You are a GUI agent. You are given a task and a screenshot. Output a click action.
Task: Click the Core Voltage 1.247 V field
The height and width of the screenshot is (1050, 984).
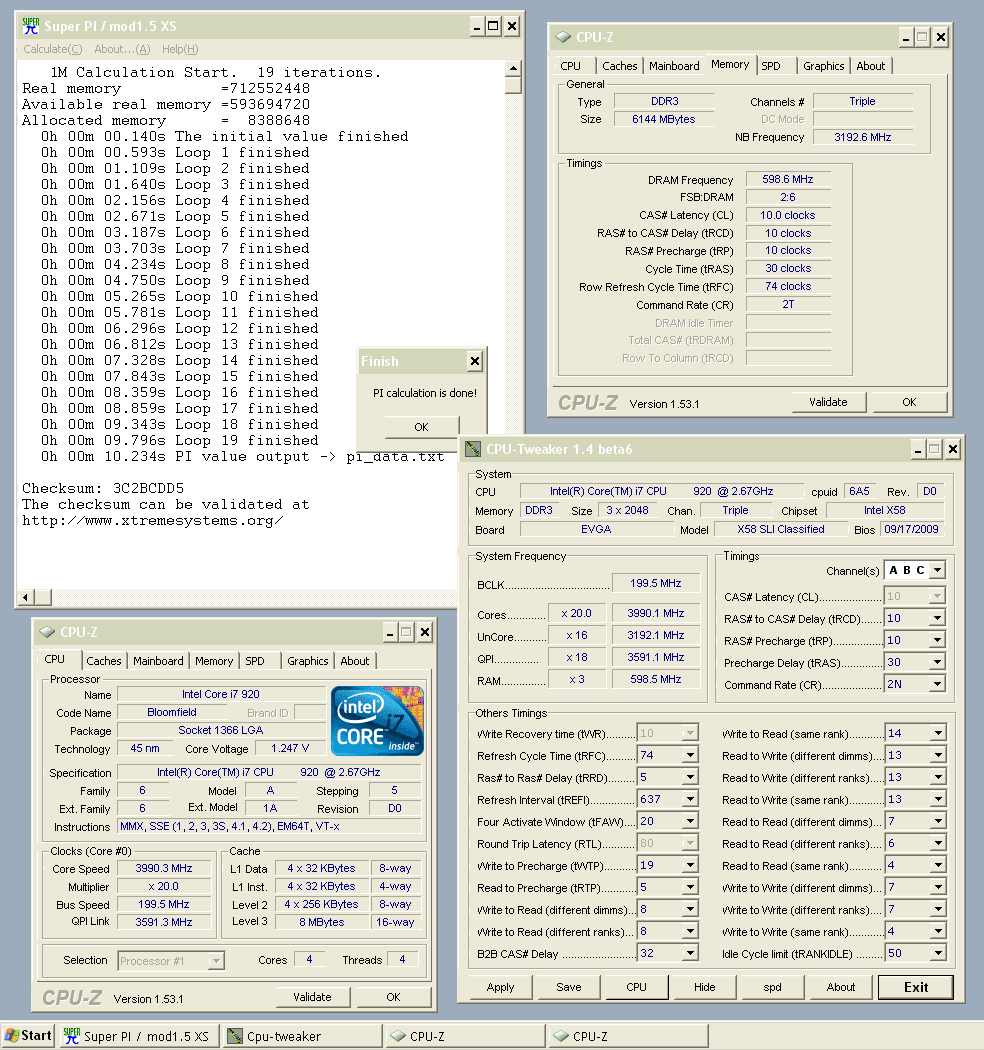(289, 749)
